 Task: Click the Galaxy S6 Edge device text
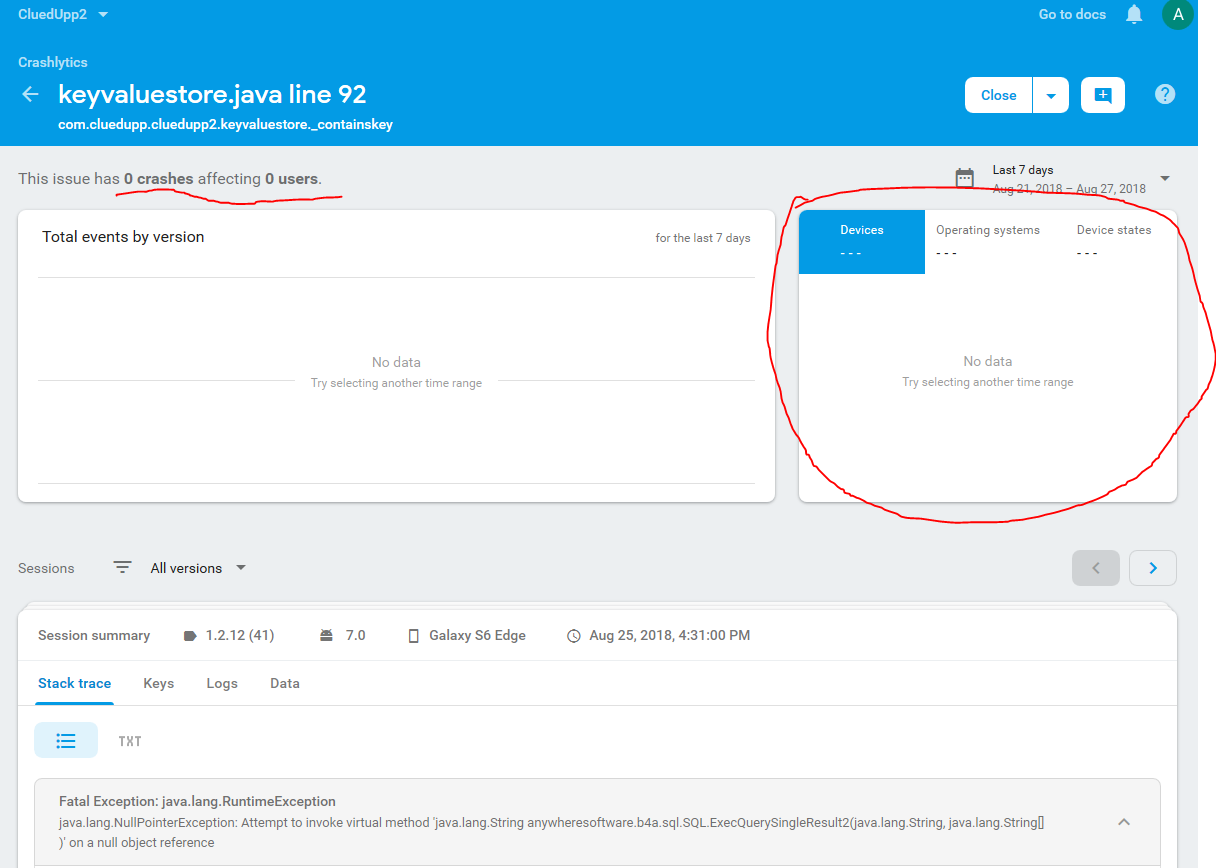click(x=477, y=636)
